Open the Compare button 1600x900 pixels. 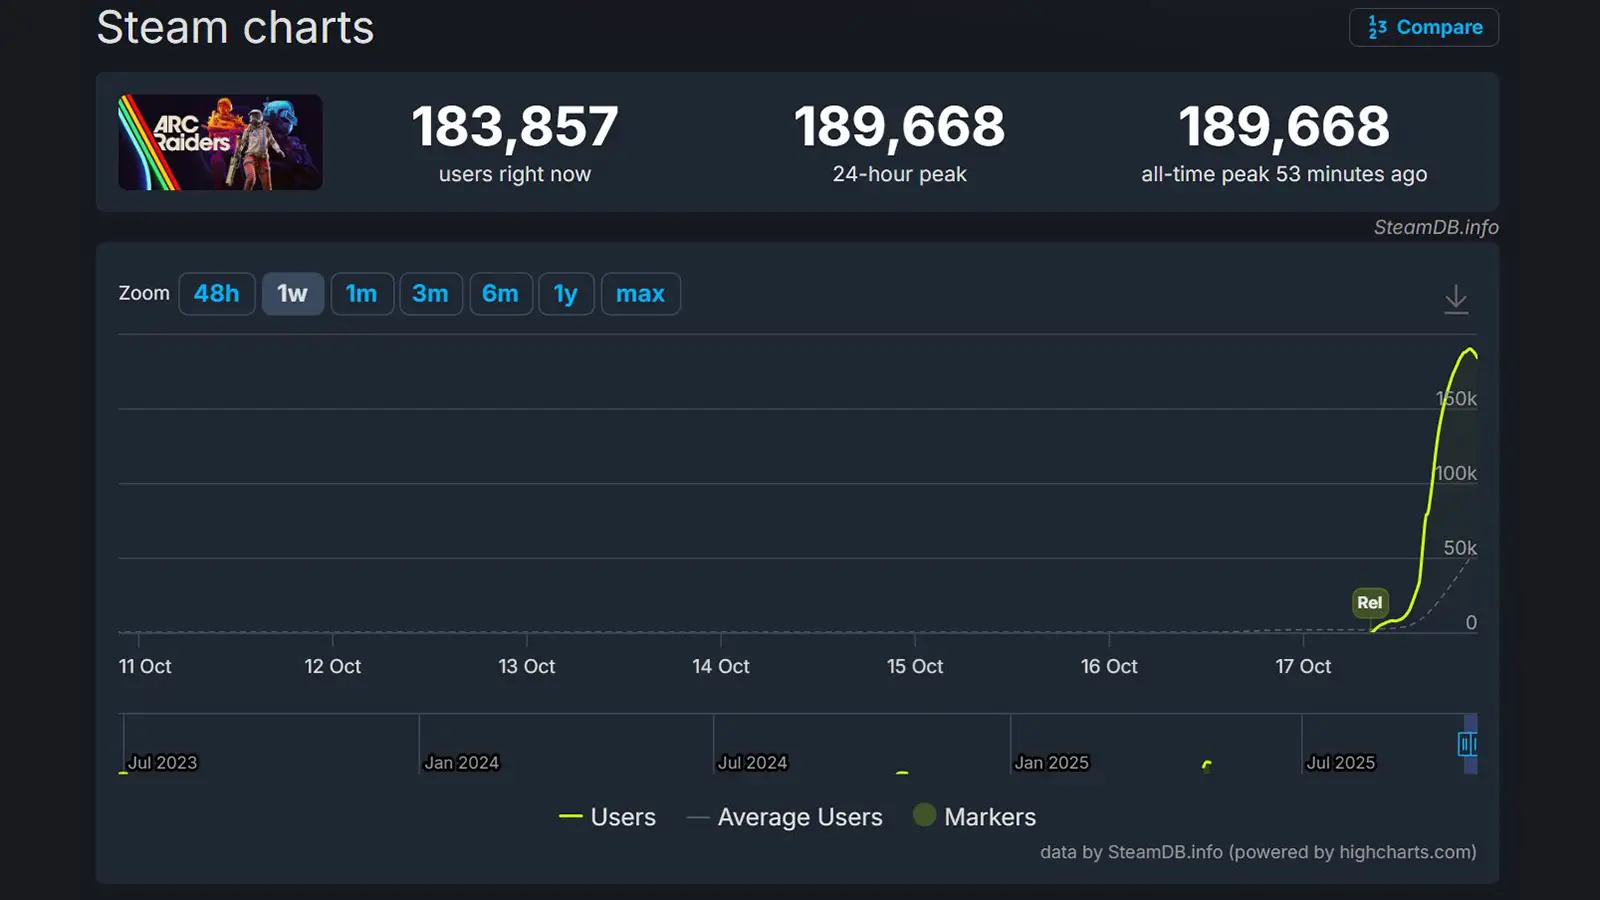pyautogui.click(x=1424, y=27)
